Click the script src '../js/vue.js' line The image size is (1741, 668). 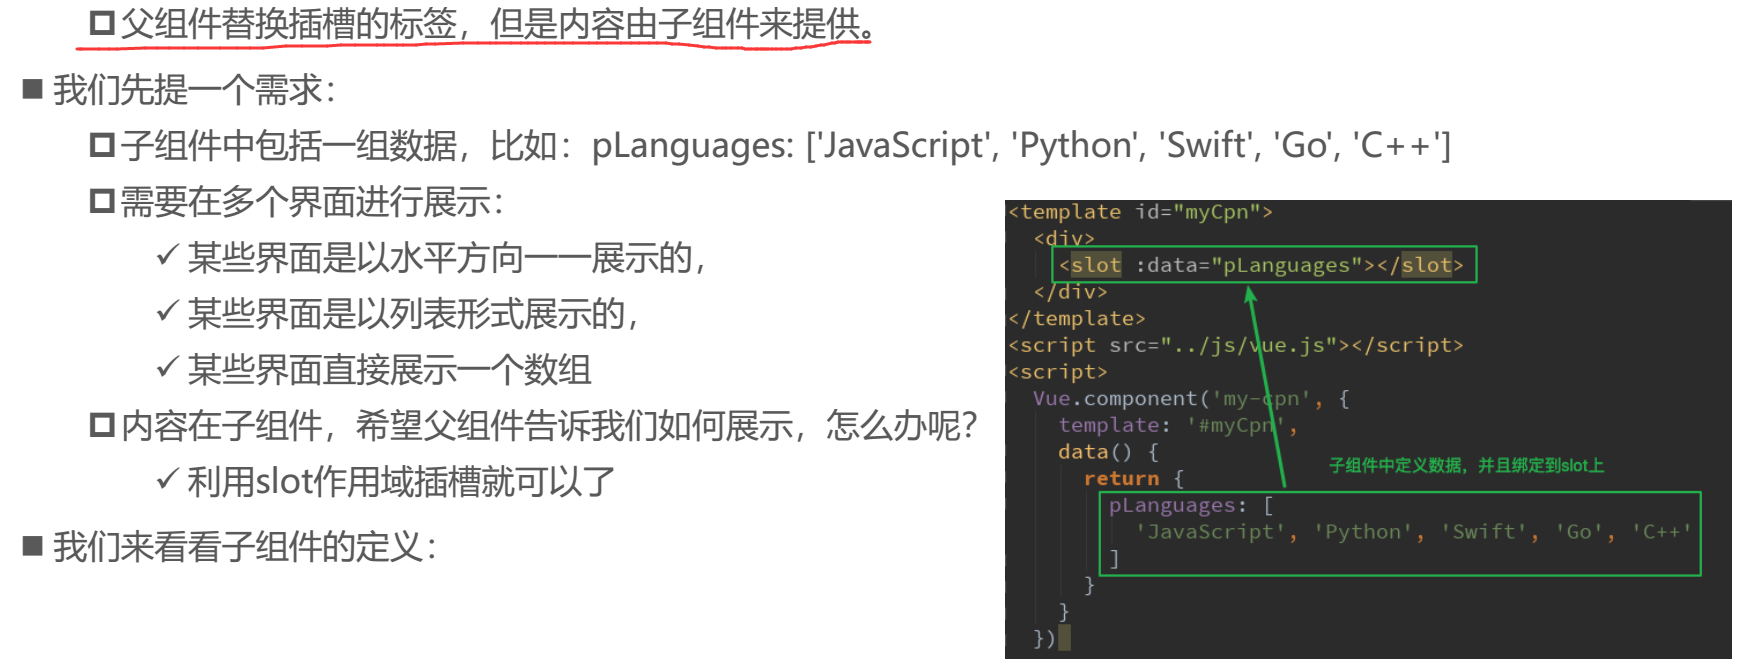click(1235, 345)
